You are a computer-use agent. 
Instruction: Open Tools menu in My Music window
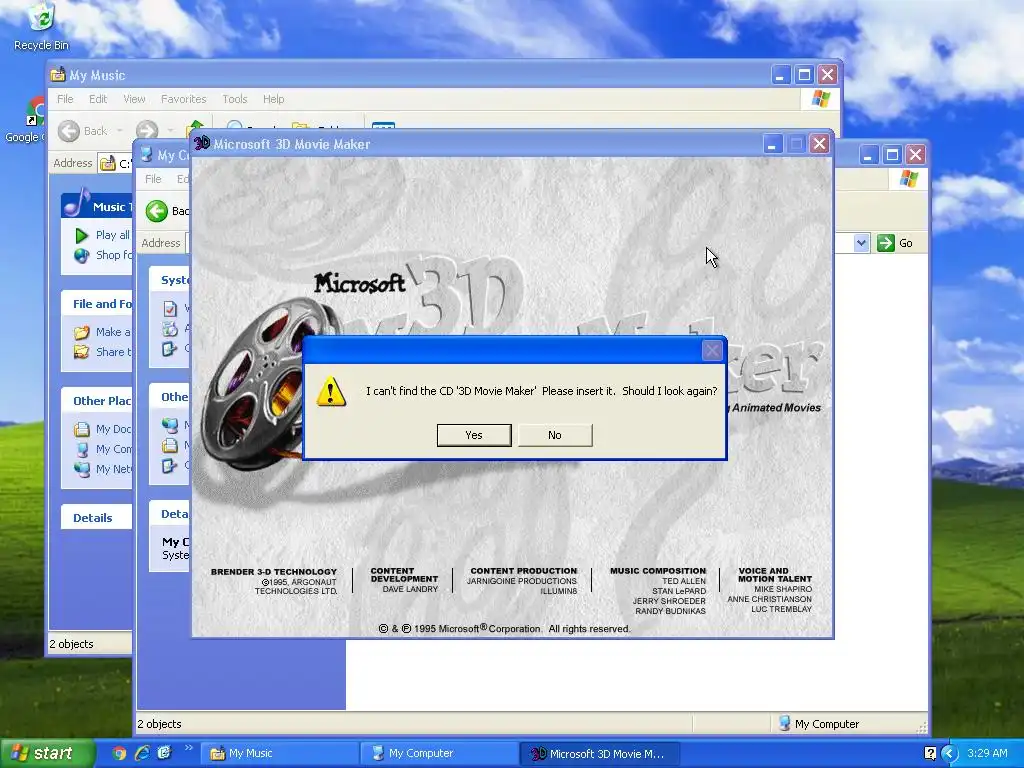pos(234,99)
